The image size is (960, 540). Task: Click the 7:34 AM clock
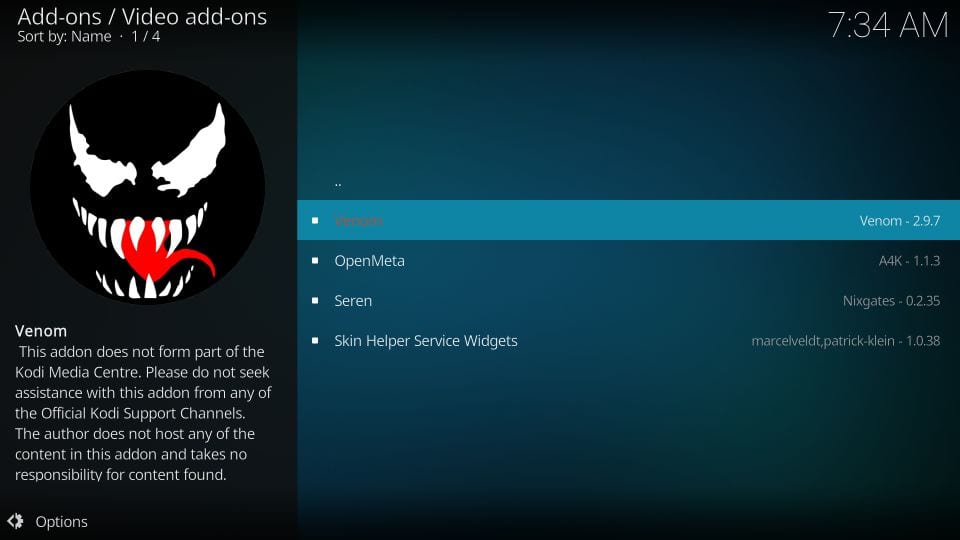pos(888,25)
